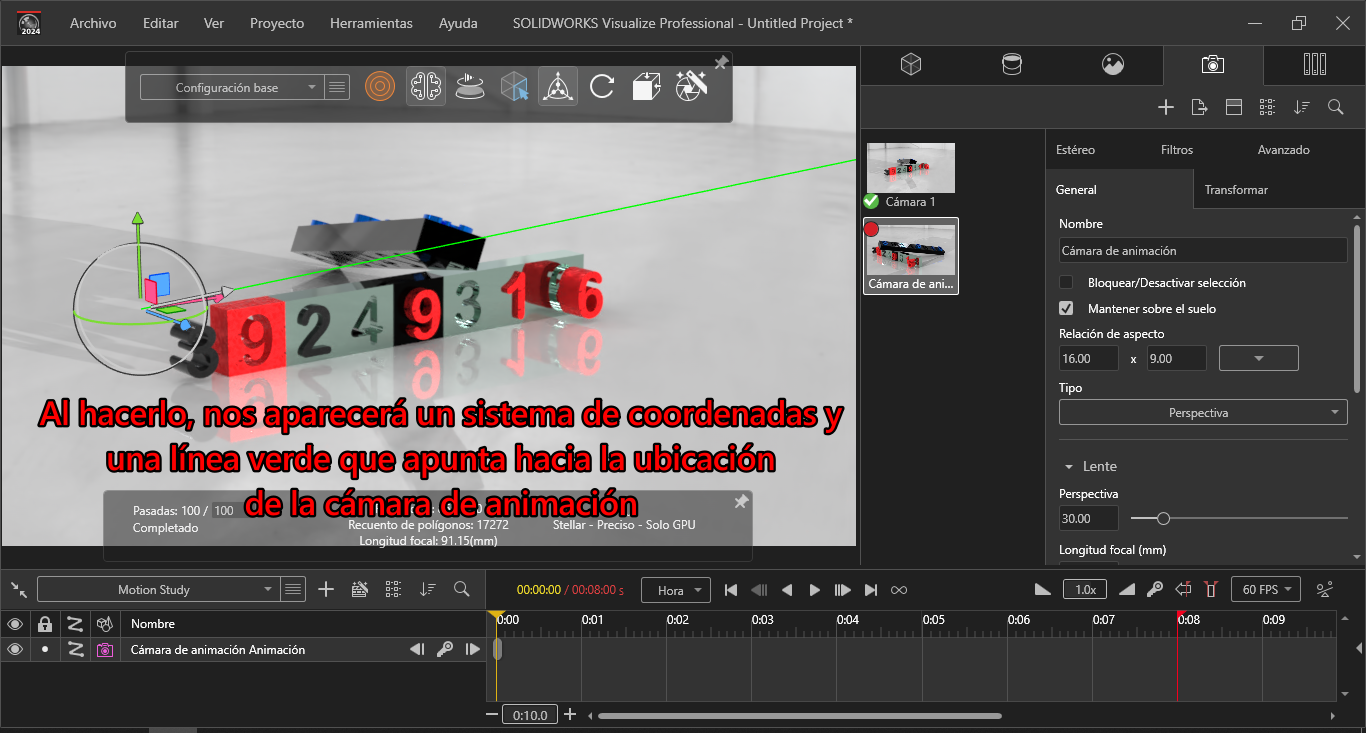1366x733 pixels.
Task: Change the camera list view mode icon
Action: click(x=1267, y=107)
